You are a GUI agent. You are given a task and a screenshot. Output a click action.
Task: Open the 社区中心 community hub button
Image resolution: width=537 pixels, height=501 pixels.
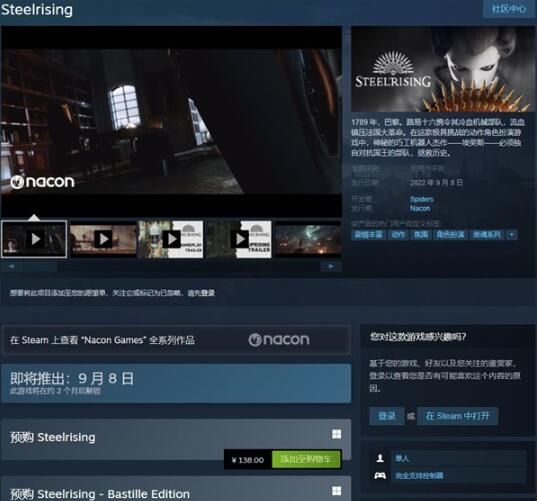[509, 9]
